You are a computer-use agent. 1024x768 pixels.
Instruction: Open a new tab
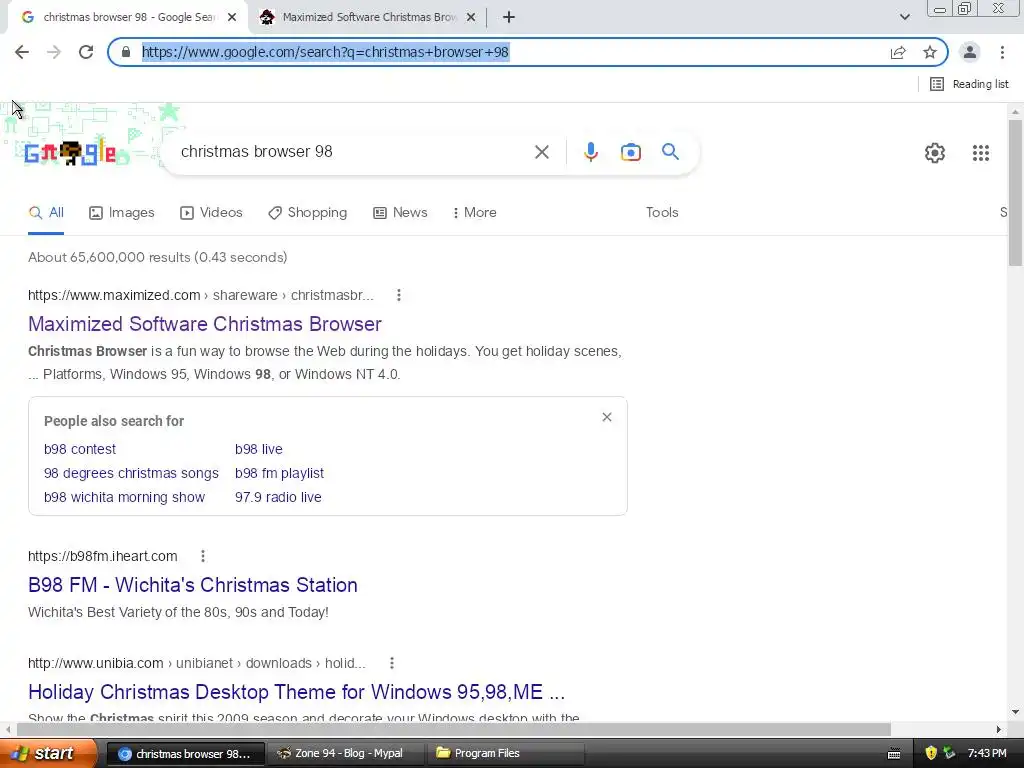click(x=509, y=18)
